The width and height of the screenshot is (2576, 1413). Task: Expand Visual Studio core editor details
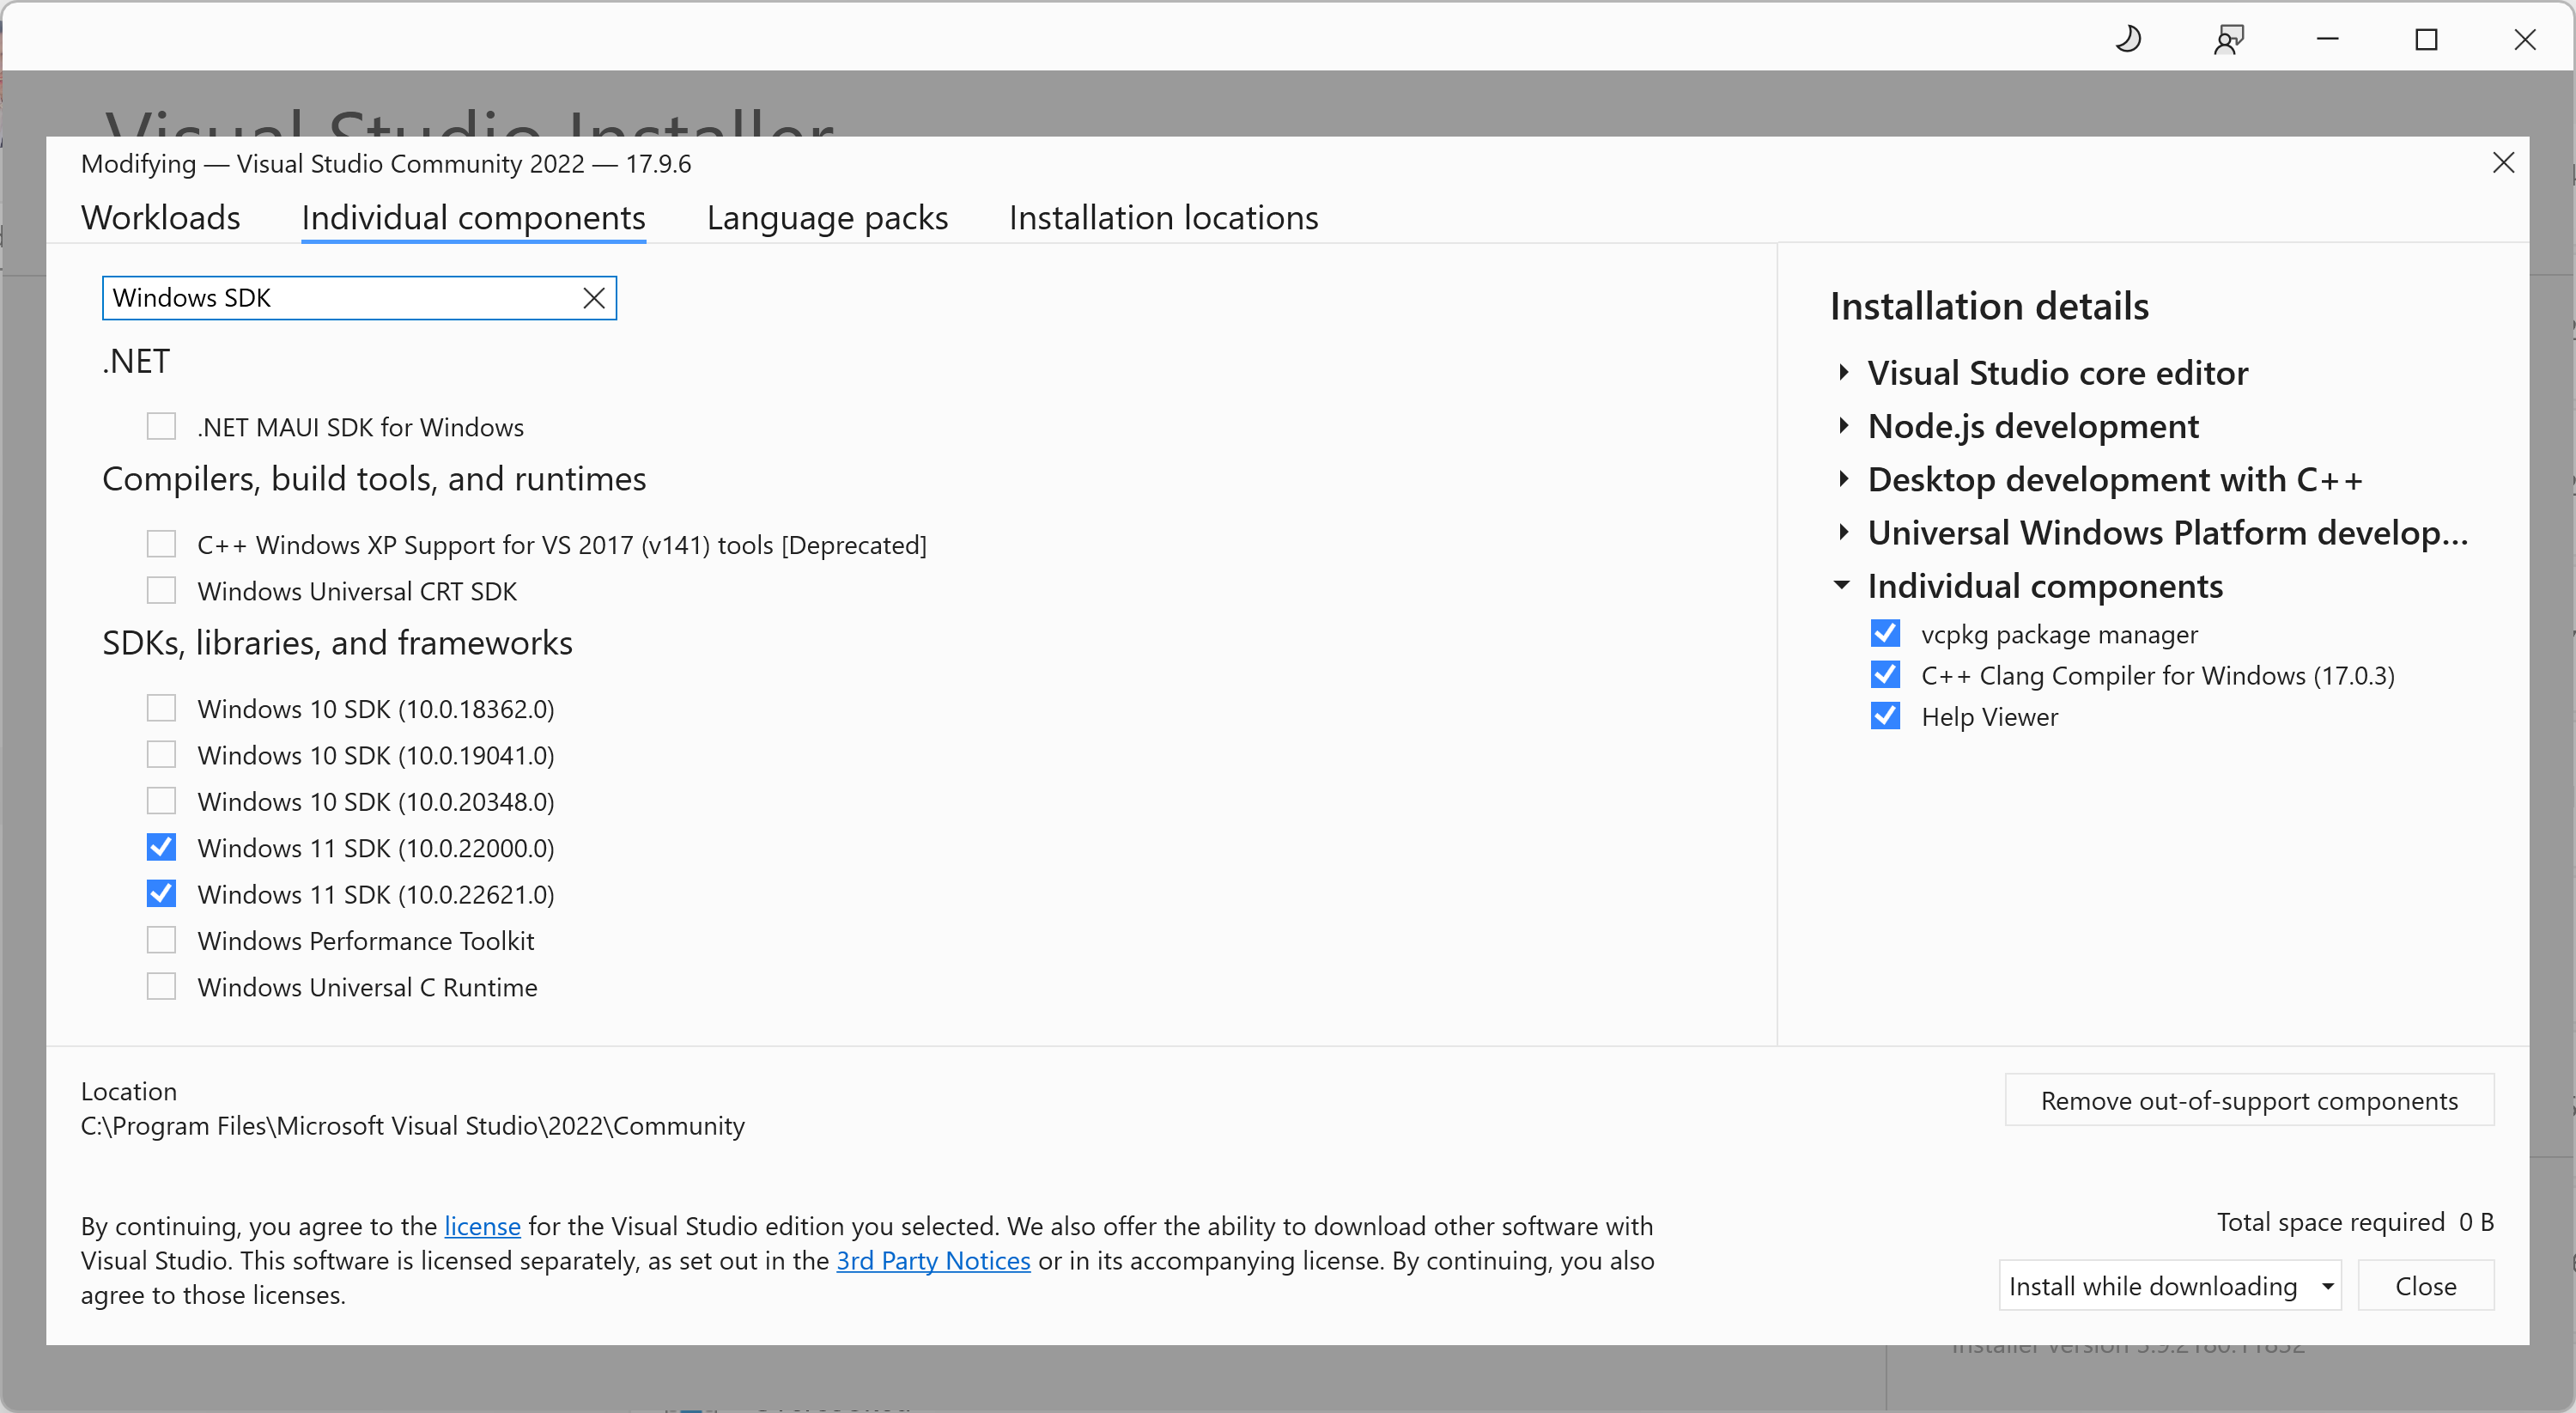click(1843, 373)
